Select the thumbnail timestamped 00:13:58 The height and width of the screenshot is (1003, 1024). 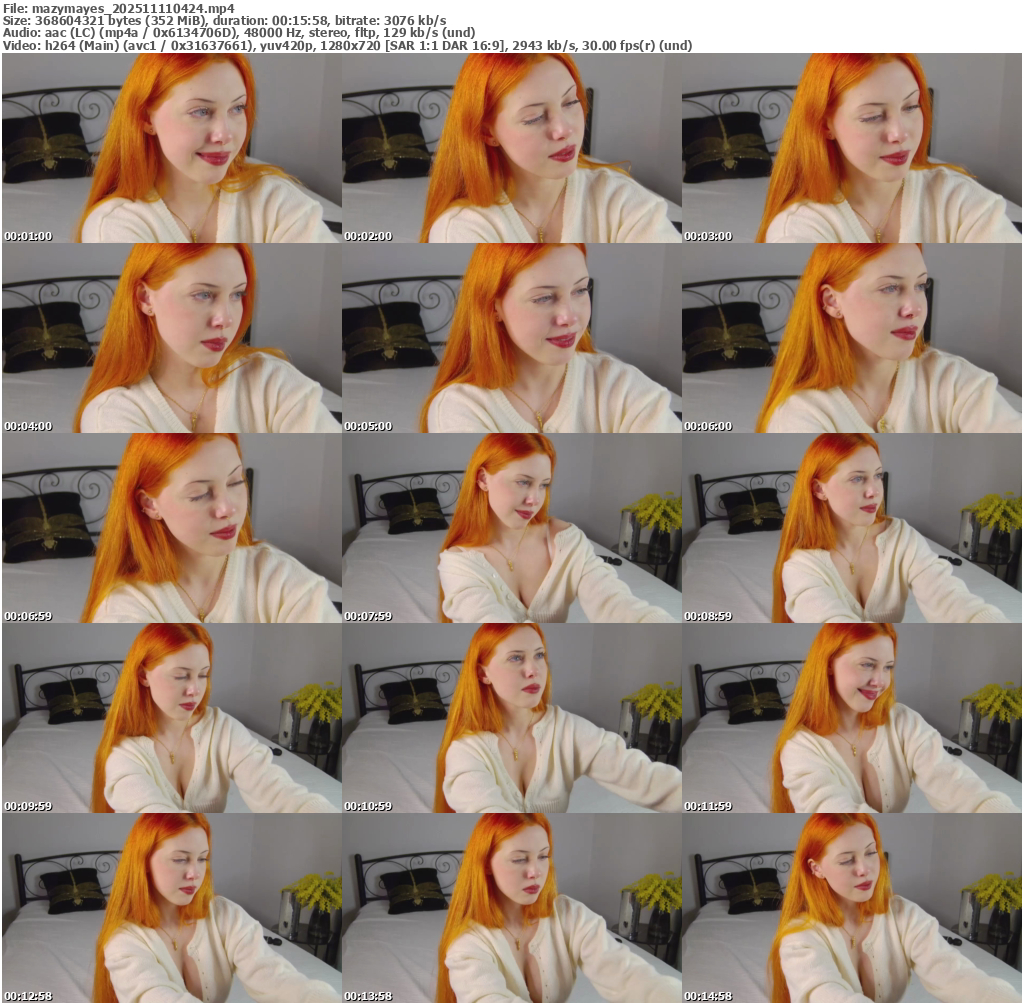pyautogui.click(x=511, y=908)
